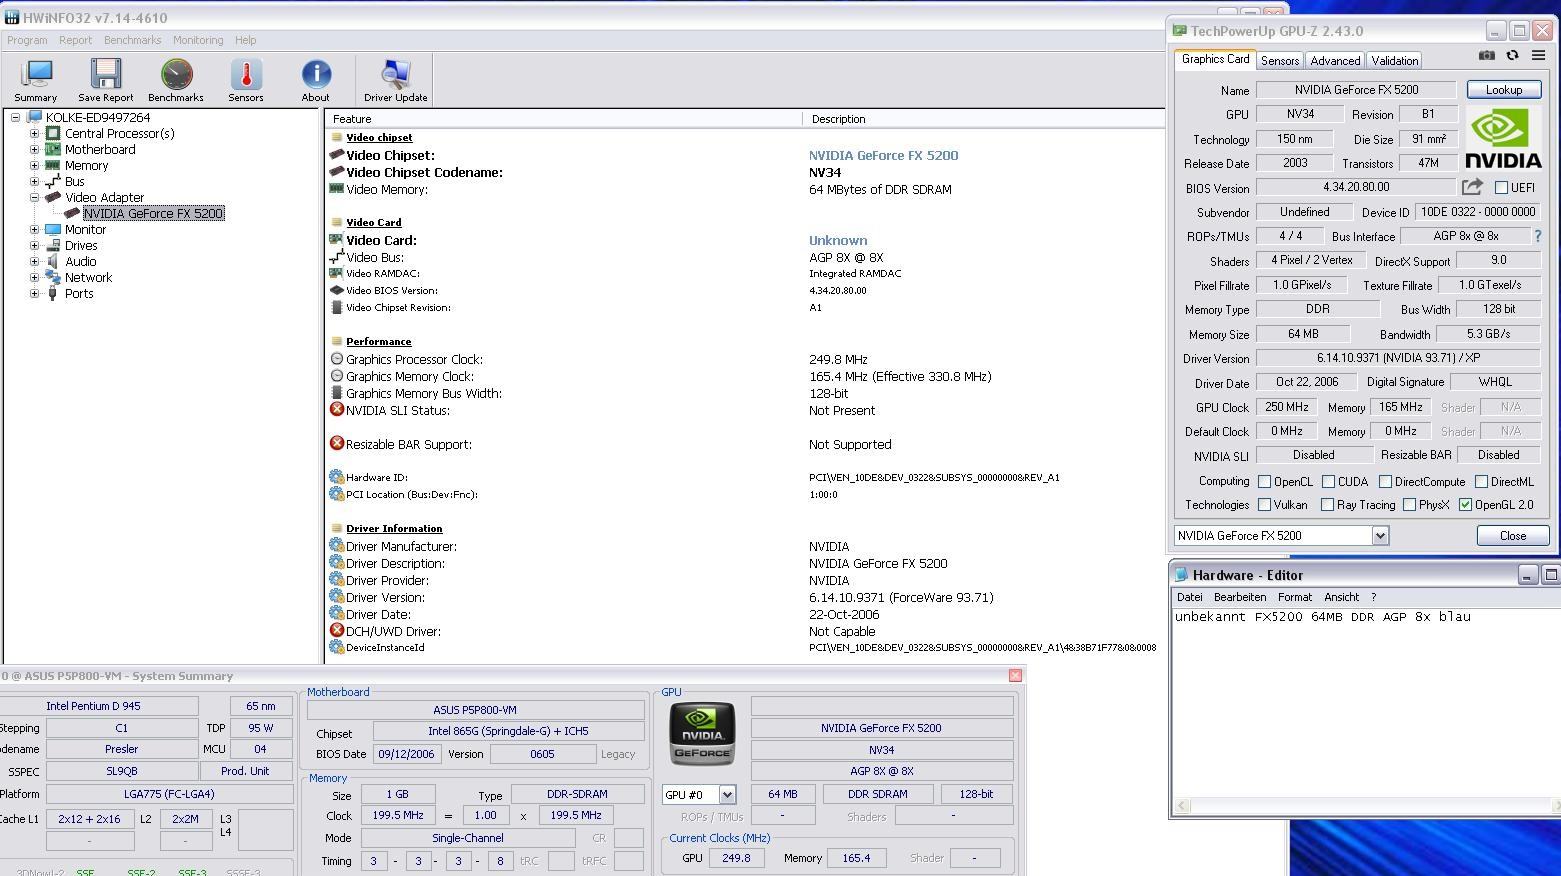Expand the Monitor node expander
This screenshot has height=876, width=1561.
(x=34, y=229)
